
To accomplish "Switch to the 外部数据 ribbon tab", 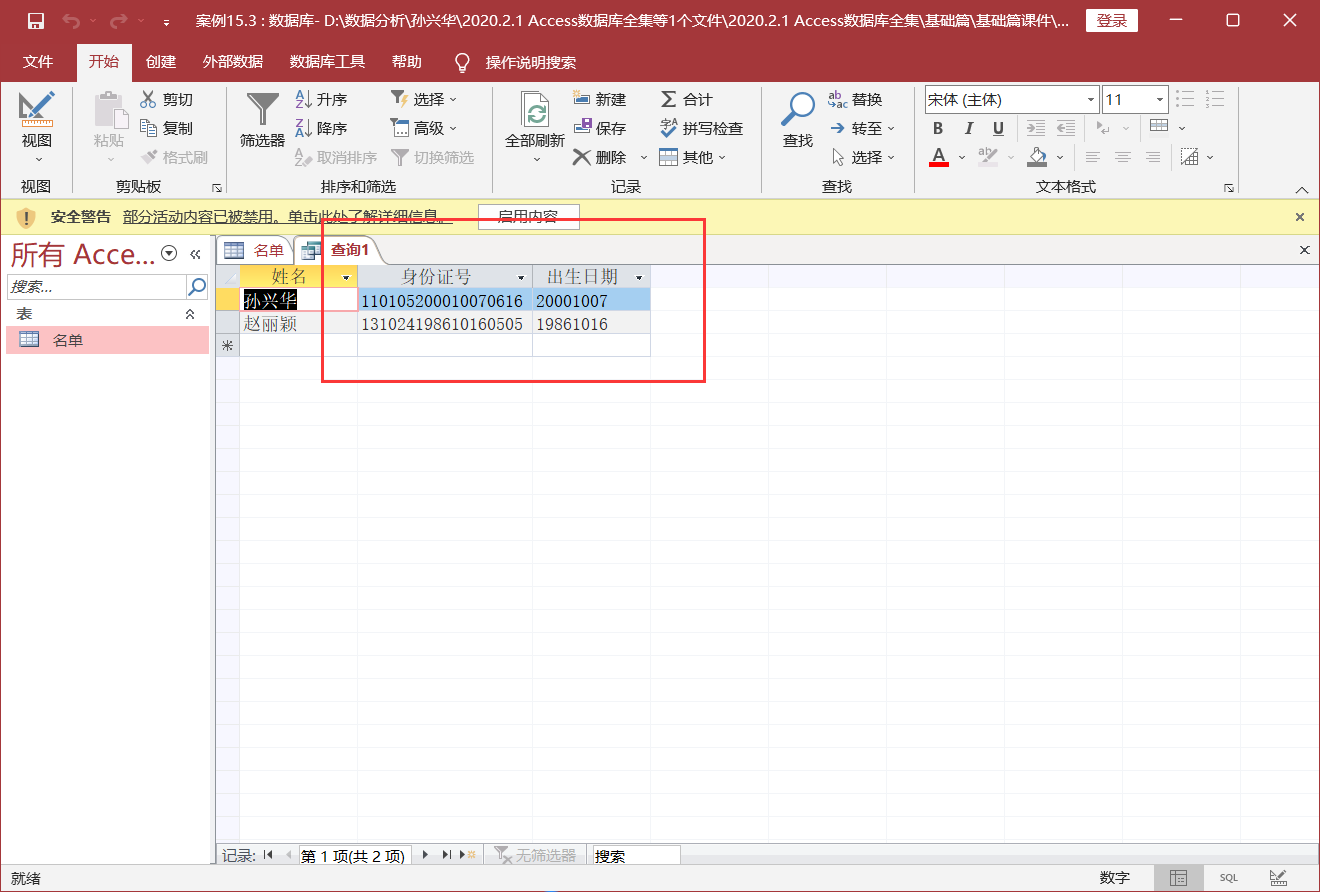I will [x=233, y=62].
